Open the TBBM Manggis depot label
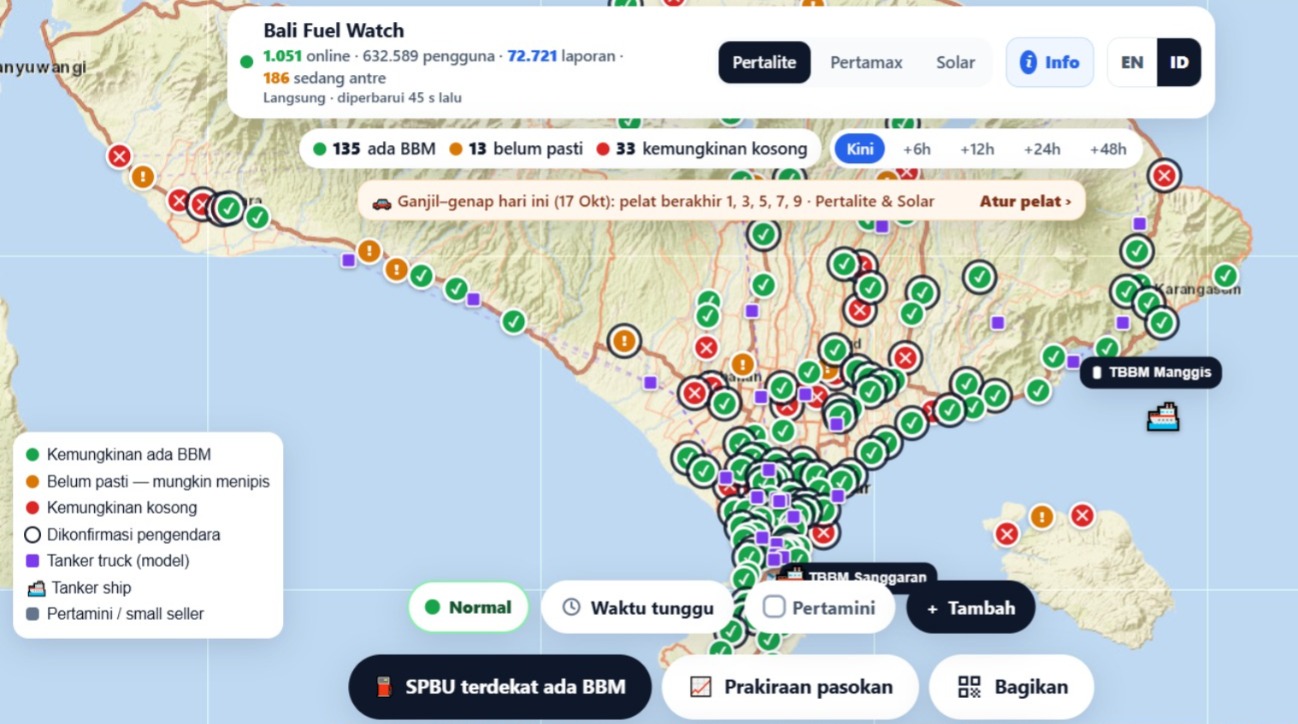 coord(1150,372)
